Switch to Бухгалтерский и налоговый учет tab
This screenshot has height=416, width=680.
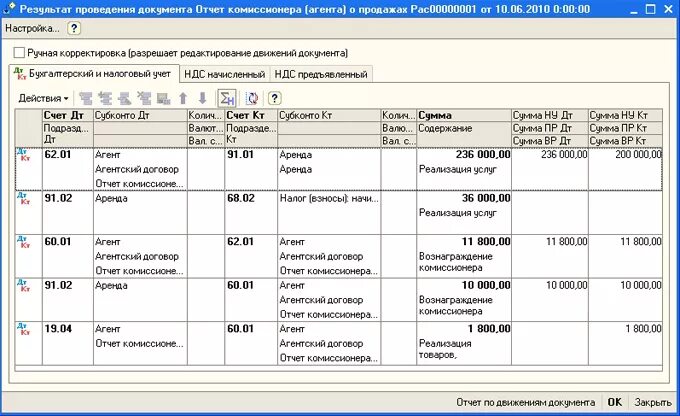[94, 74]
